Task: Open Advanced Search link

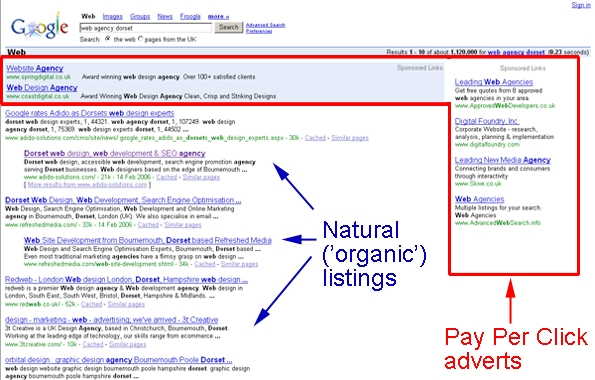Action: 265,25
